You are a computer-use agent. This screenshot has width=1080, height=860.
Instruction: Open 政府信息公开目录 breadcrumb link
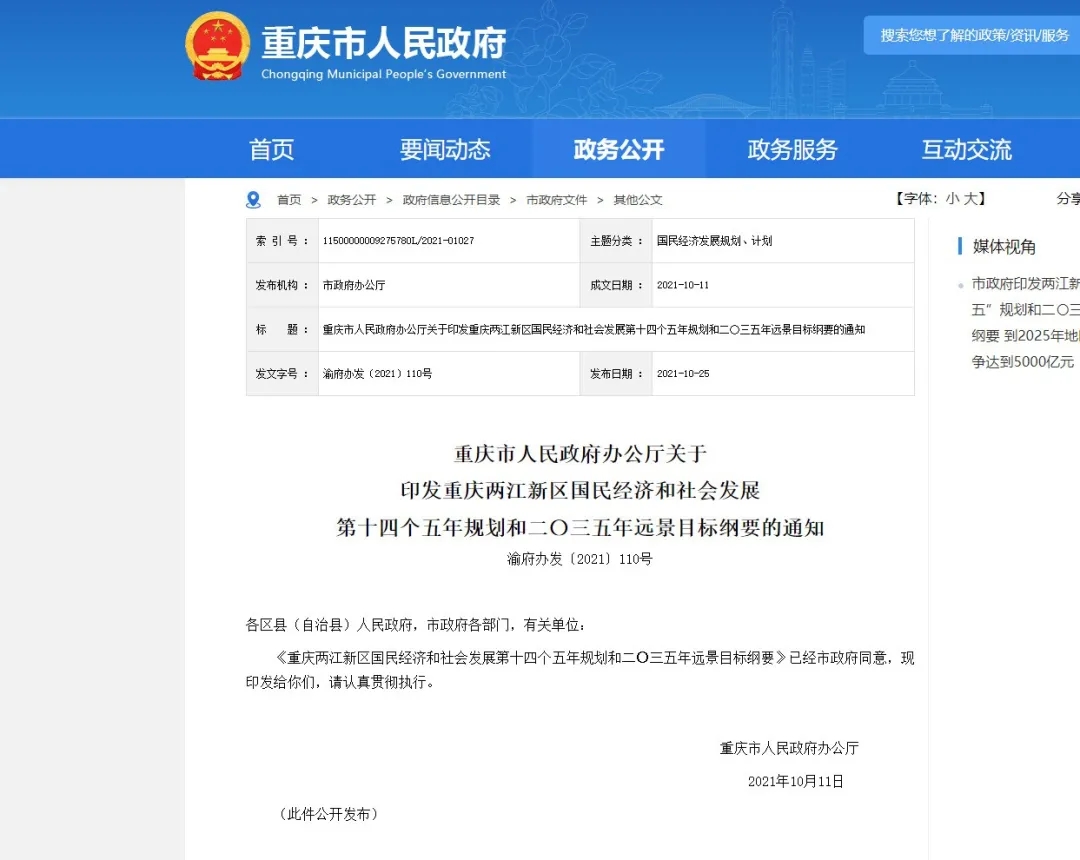451,200
